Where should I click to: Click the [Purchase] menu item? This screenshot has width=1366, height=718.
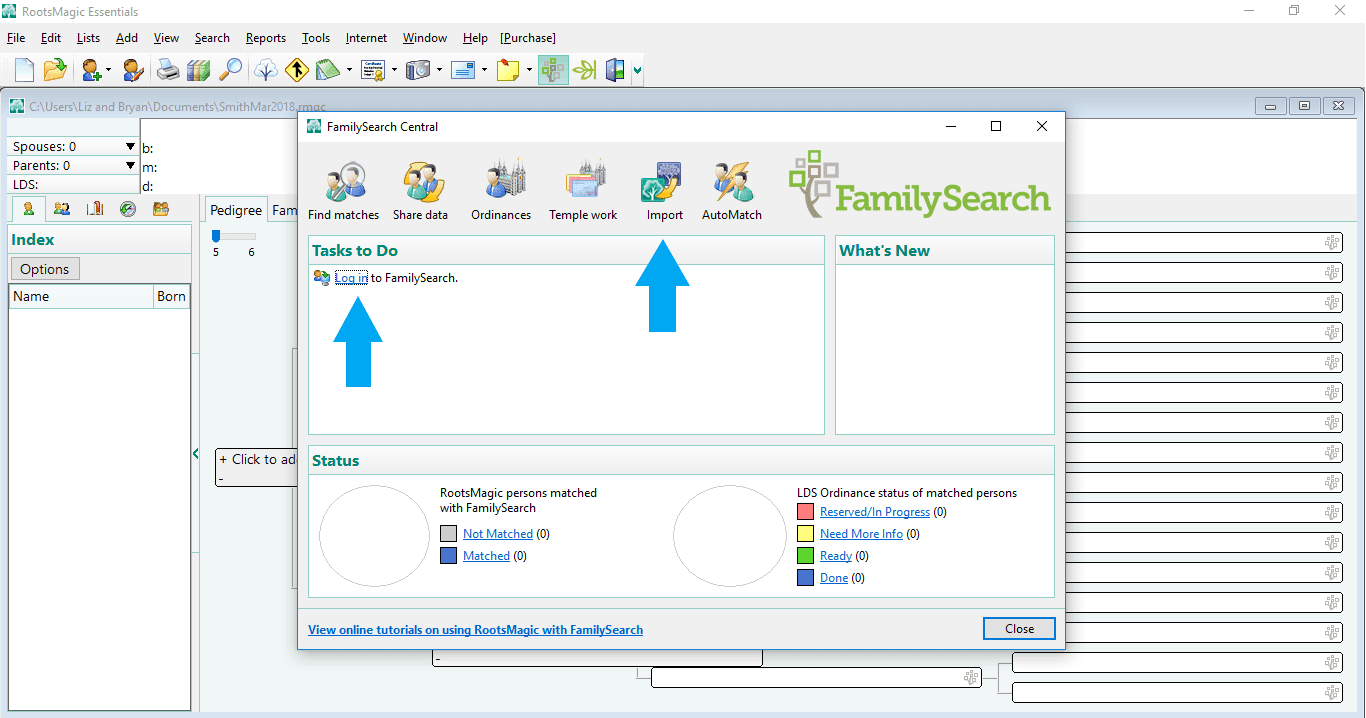pyautogui.click(x=528, y=38)
